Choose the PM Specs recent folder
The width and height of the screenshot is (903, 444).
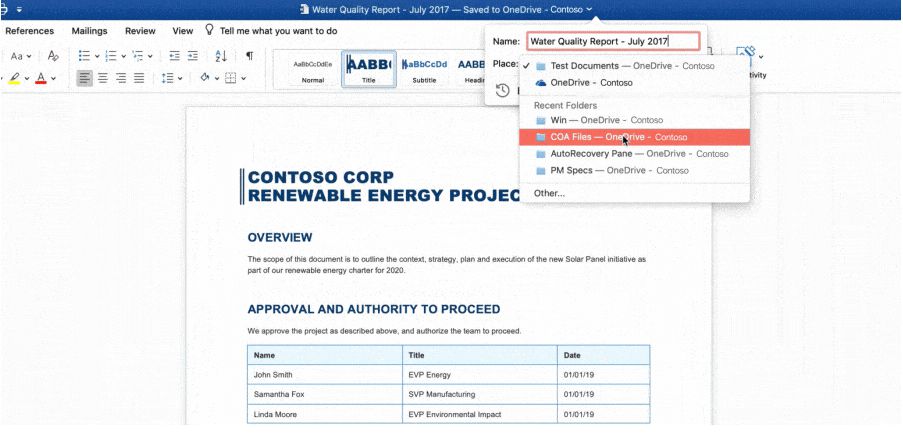click(x=635, y=170)
